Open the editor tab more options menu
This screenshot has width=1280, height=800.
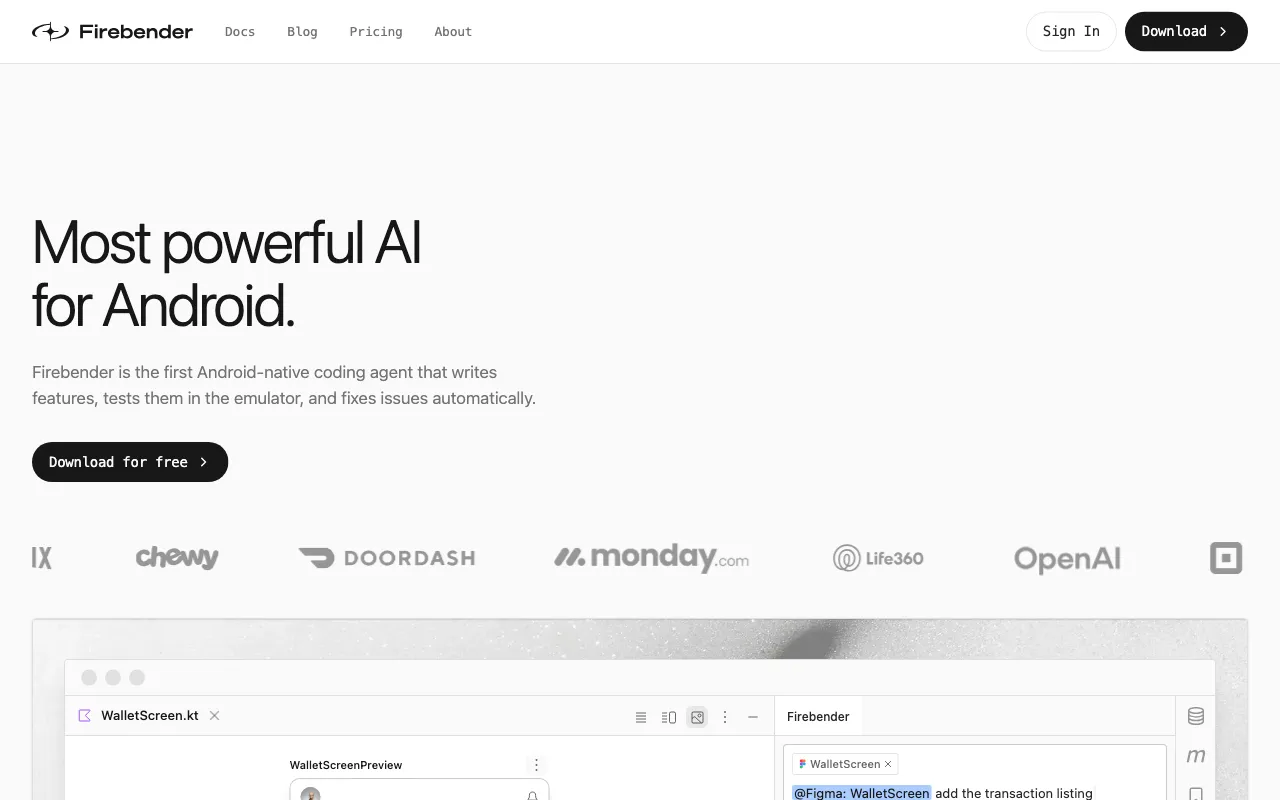coord(725,717)
